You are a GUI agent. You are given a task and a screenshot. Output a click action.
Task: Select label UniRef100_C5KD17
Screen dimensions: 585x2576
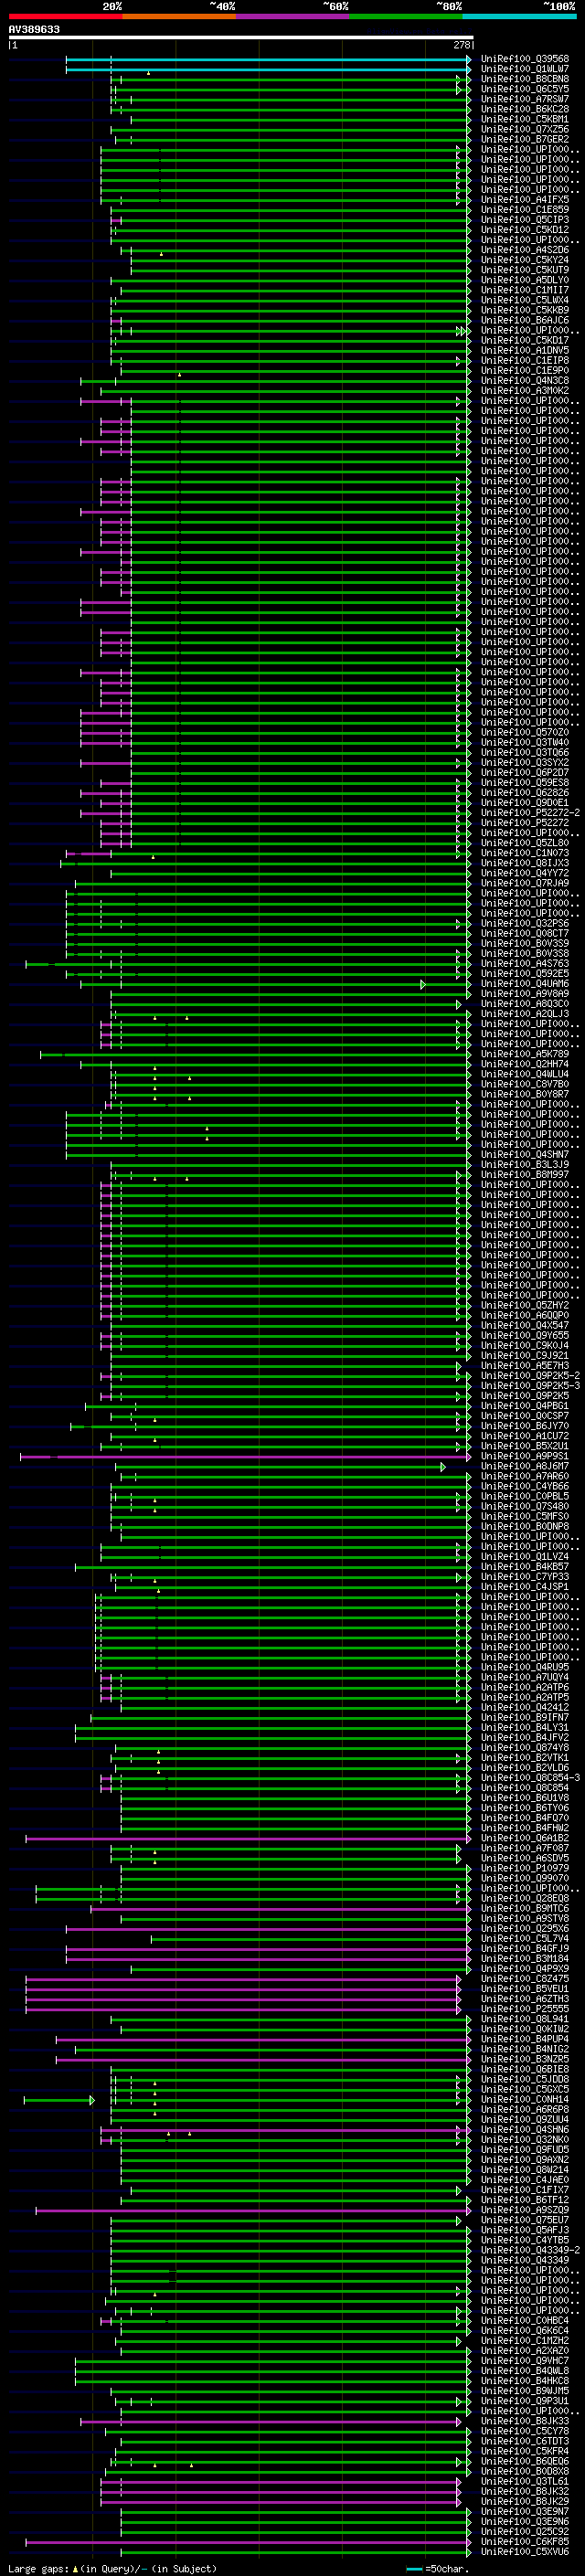click(525, 340)
